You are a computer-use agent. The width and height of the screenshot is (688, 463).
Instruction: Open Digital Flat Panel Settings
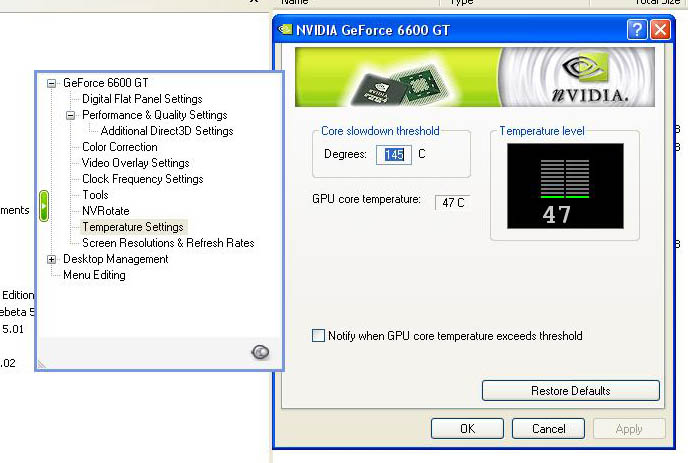click(142, 99)
